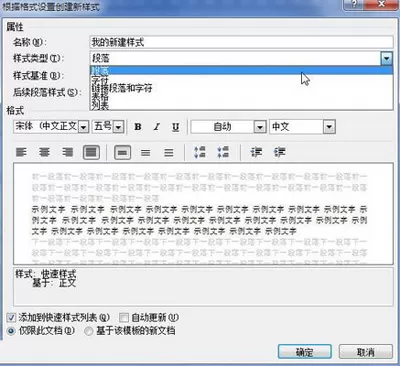Set 1.5 line spacing
The image size is (400, 366).
[x=145, y=153]
